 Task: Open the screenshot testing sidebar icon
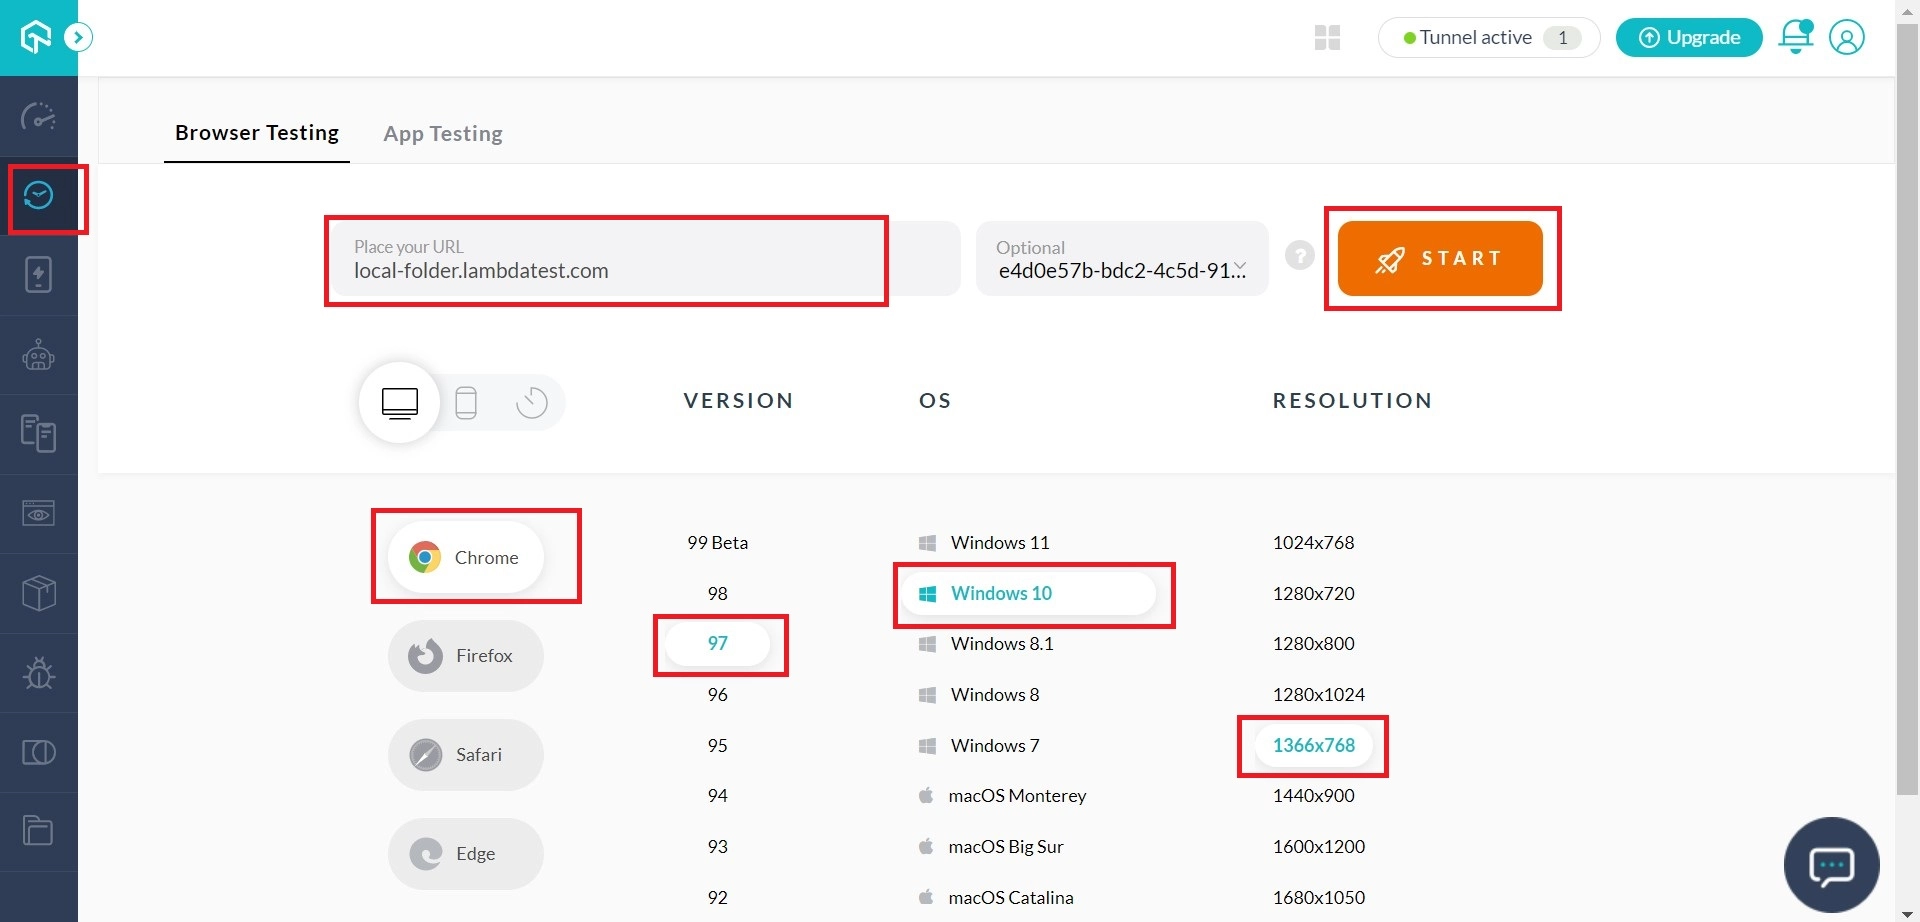(x=38, y=513)
